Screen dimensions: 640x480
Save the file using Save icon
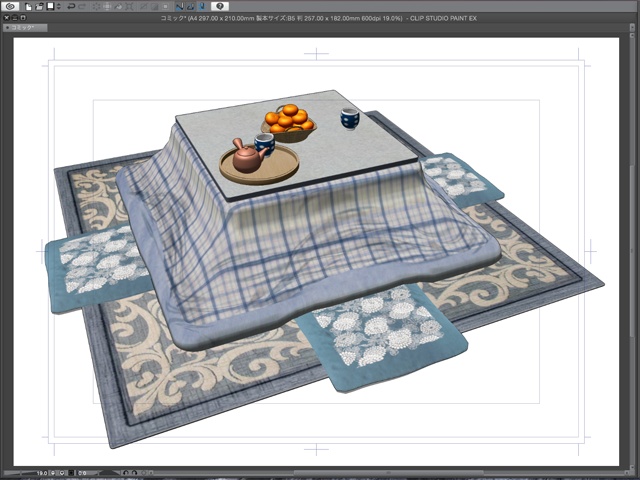pyautogui.click(x=51, y=7)
